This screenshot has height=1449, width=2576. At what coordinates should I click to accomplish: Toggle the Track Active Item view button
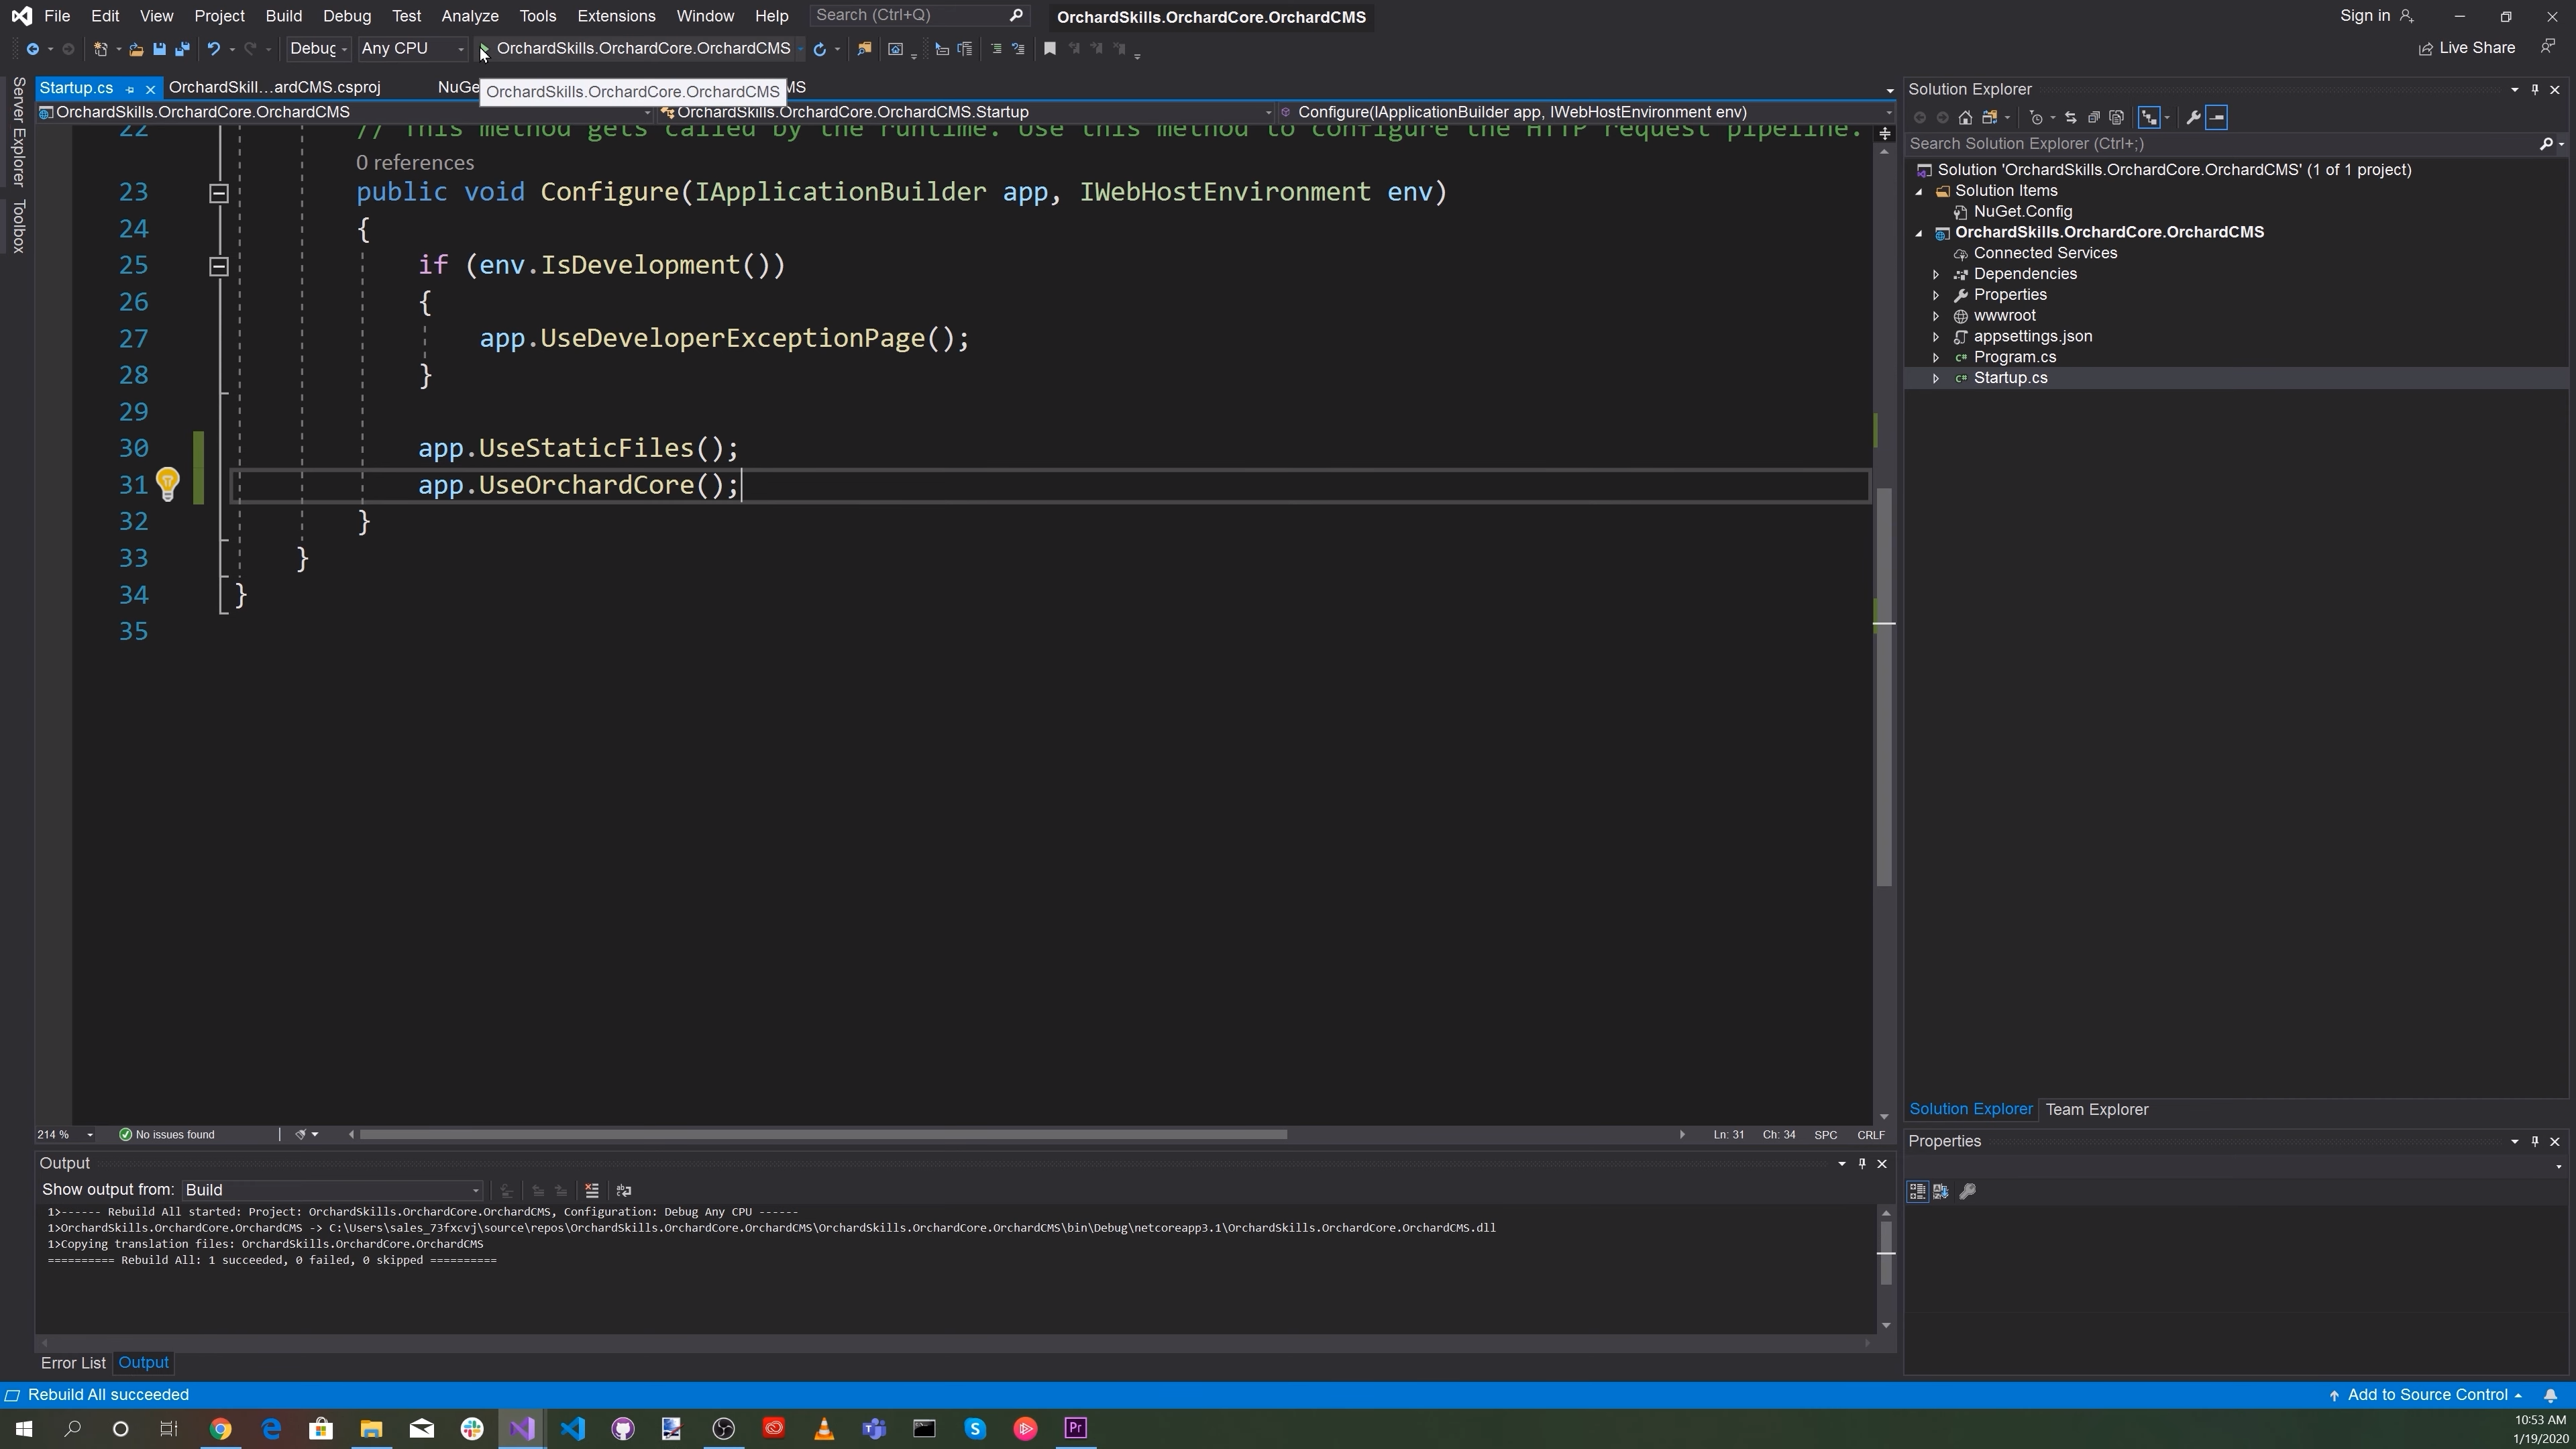[x=2149, y=118]
